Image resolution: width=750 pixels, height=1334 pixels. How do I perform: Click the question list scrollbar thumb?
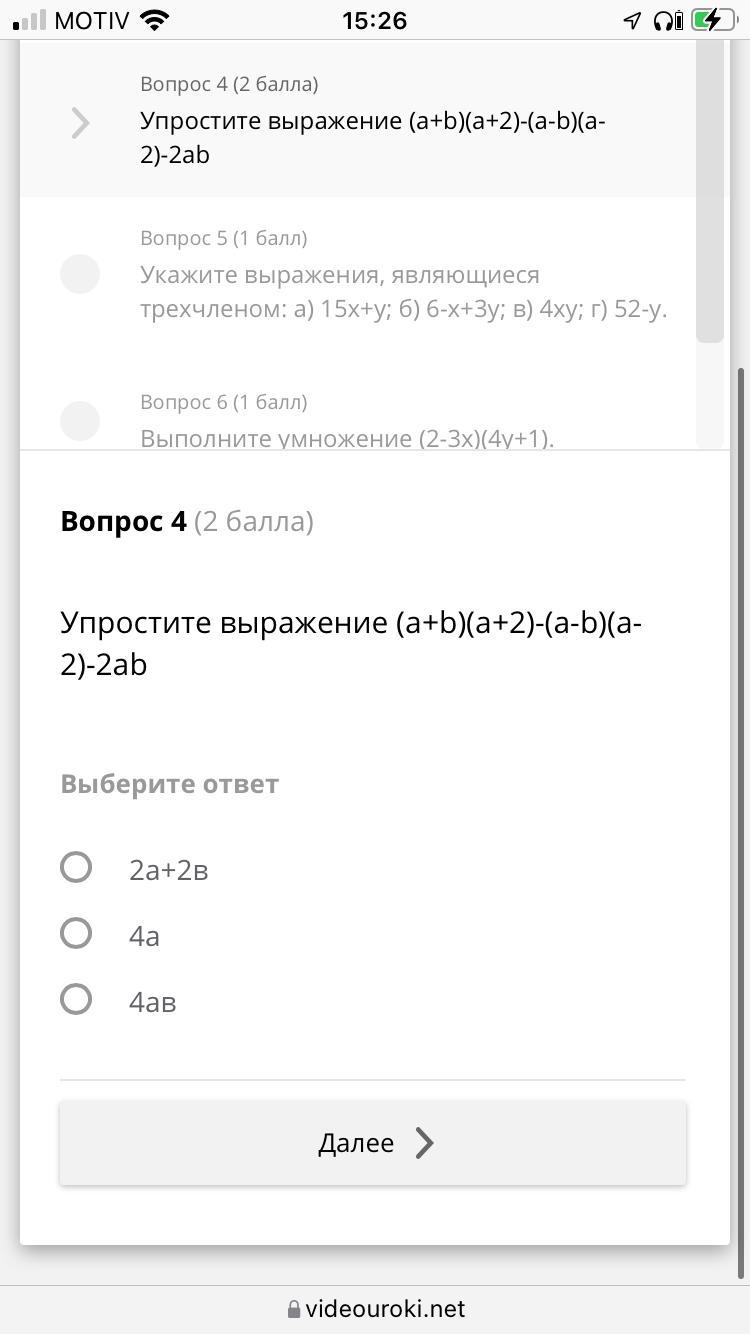click(x=710, y=190)
